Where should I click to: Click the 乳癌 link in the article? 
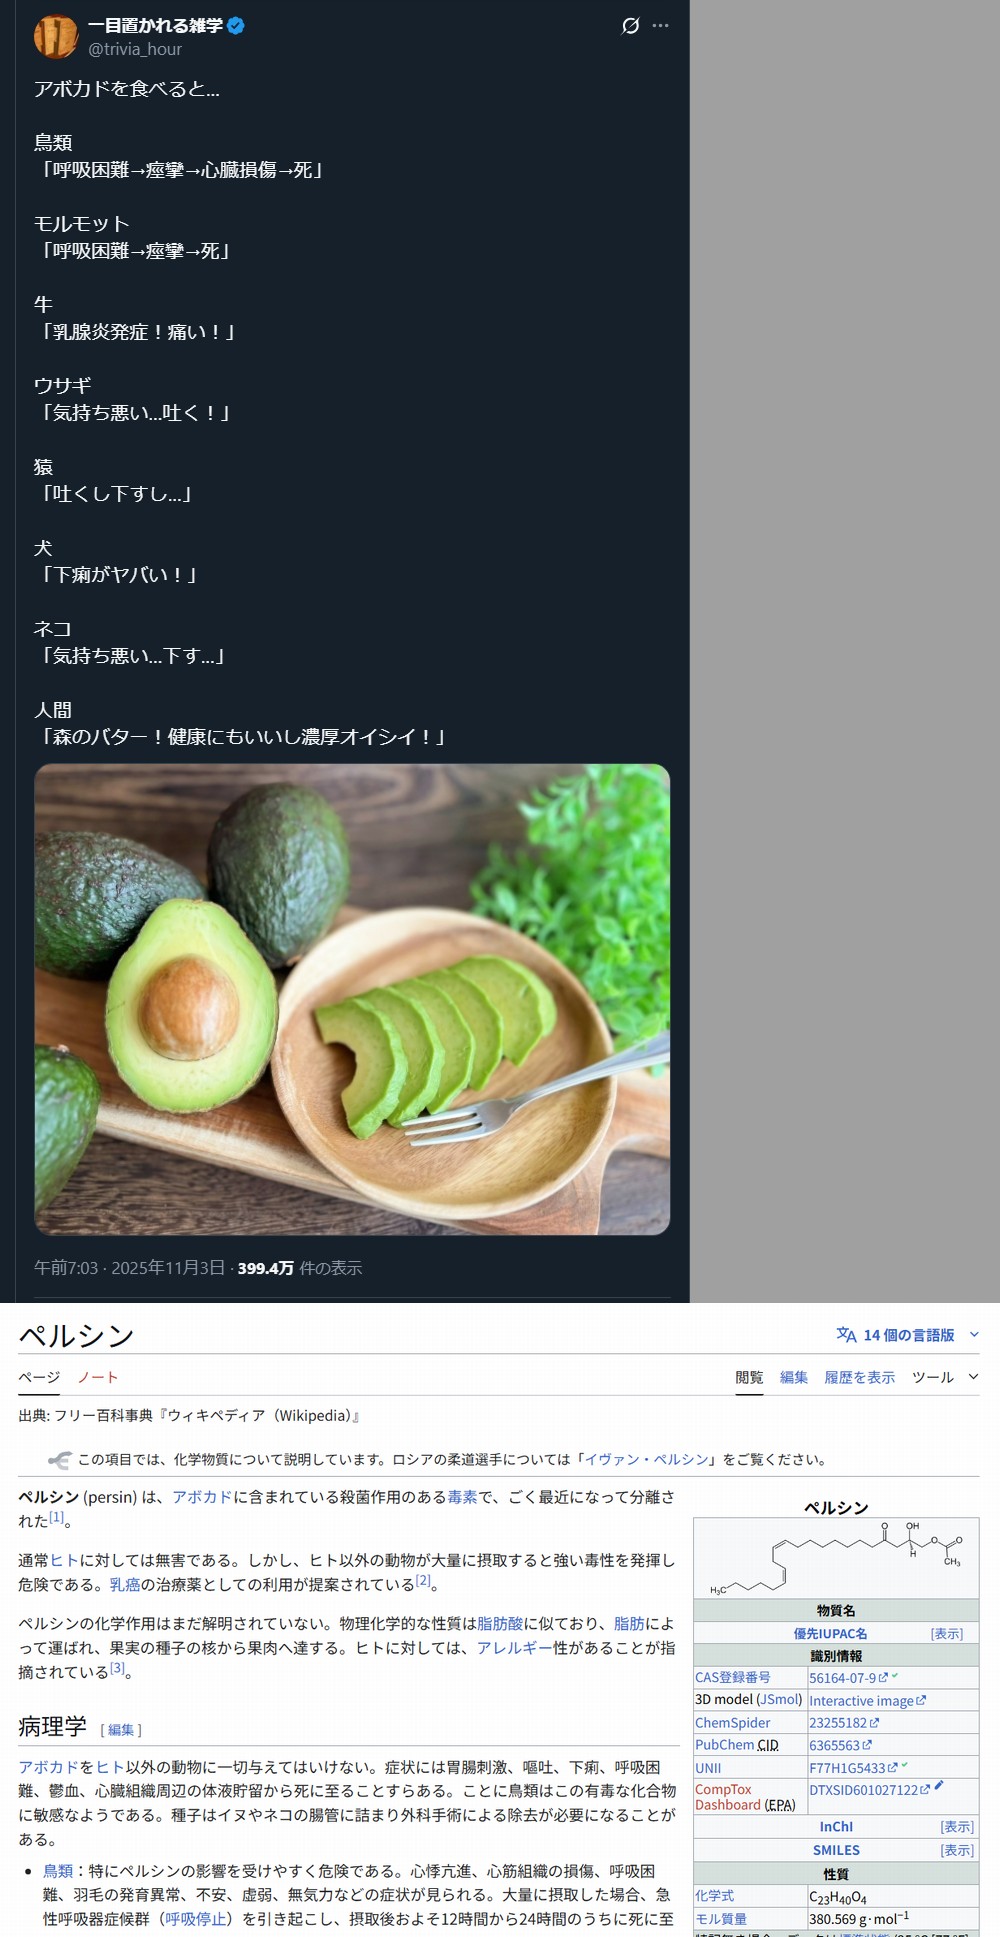click(x=125, y=1585)
